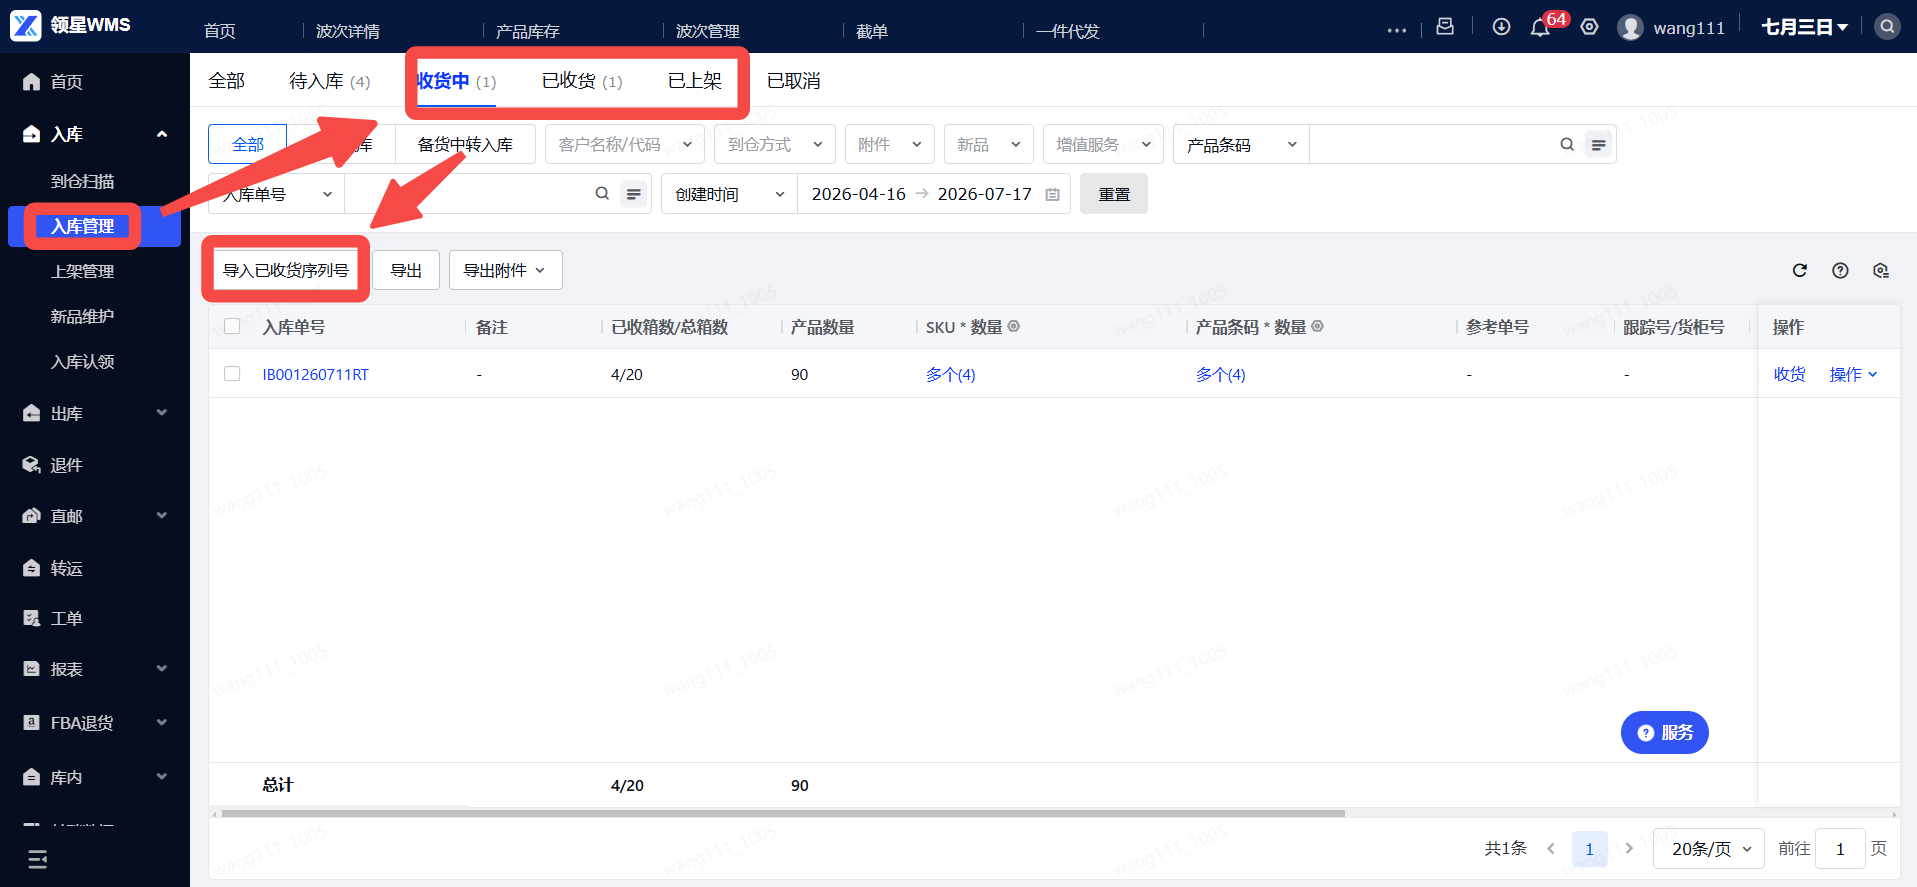The image size is (1917, 887).
Task: Open the 创建时间 dropdown
Action: pyautogui.click(x=729, y=194)
